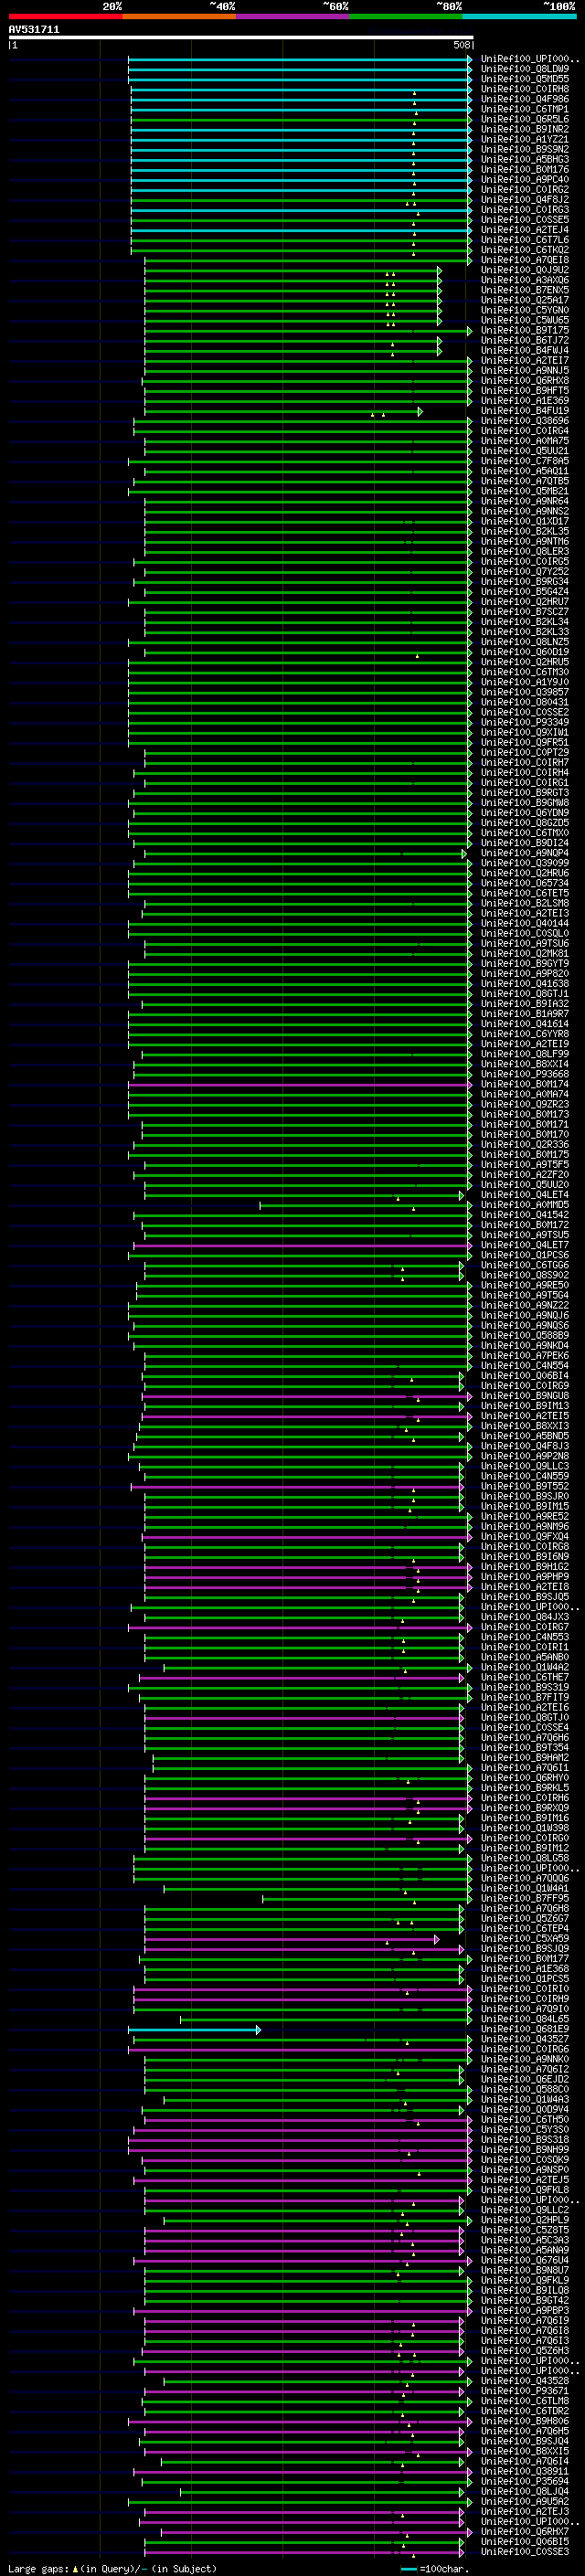
Task: Click the UniRef100_O65734 label
Action: click(525, 883)
